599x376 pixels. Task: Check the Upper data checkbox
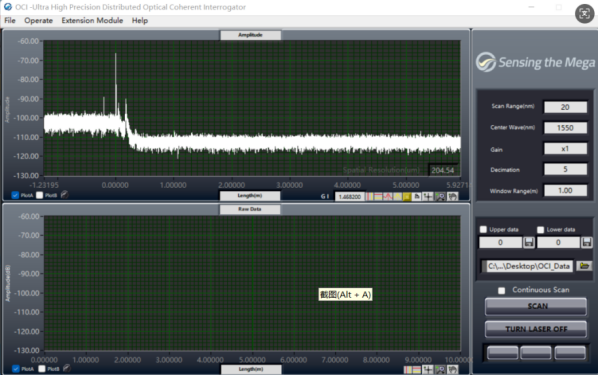pyautogui.click(x=483, y=229)
